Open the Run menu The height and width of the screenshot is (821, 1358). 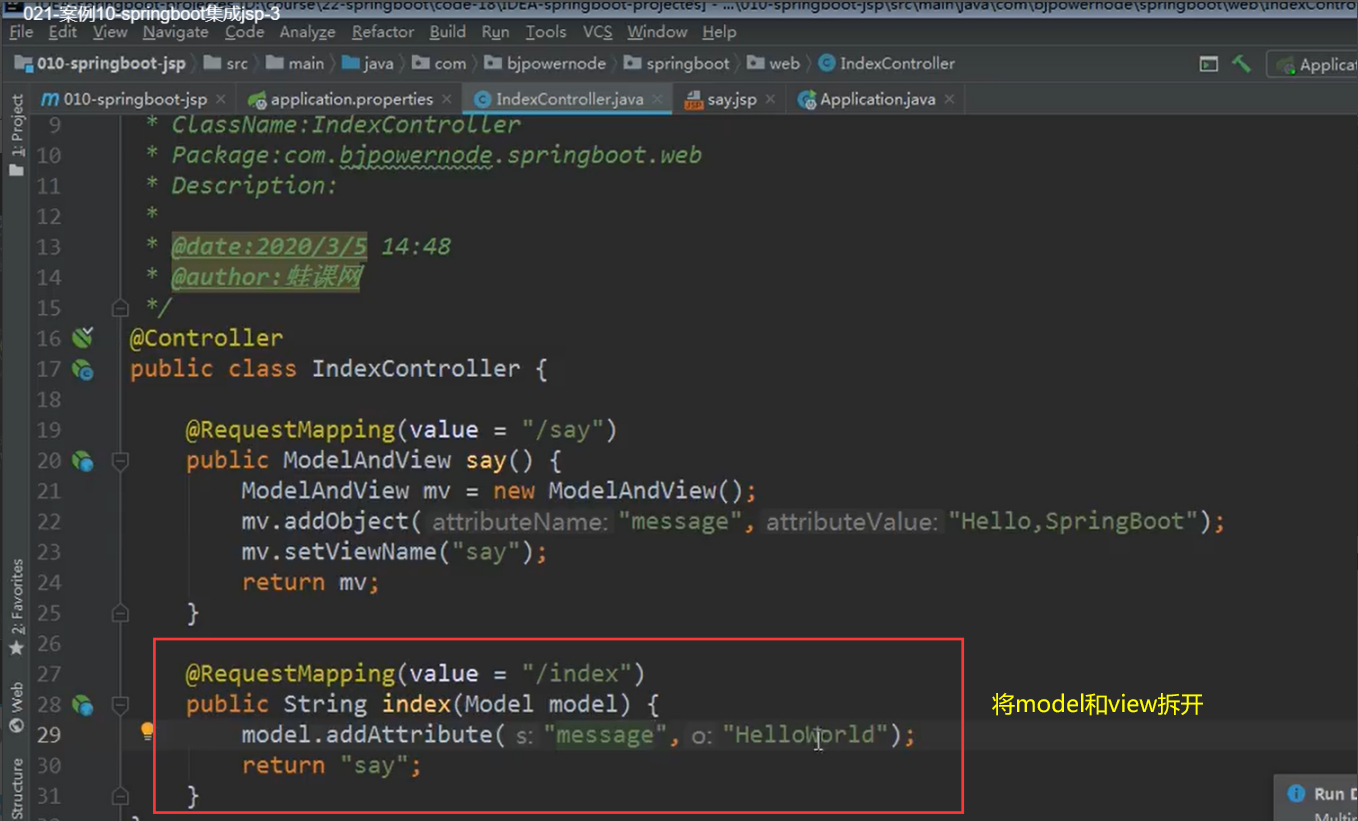point(495,32)
